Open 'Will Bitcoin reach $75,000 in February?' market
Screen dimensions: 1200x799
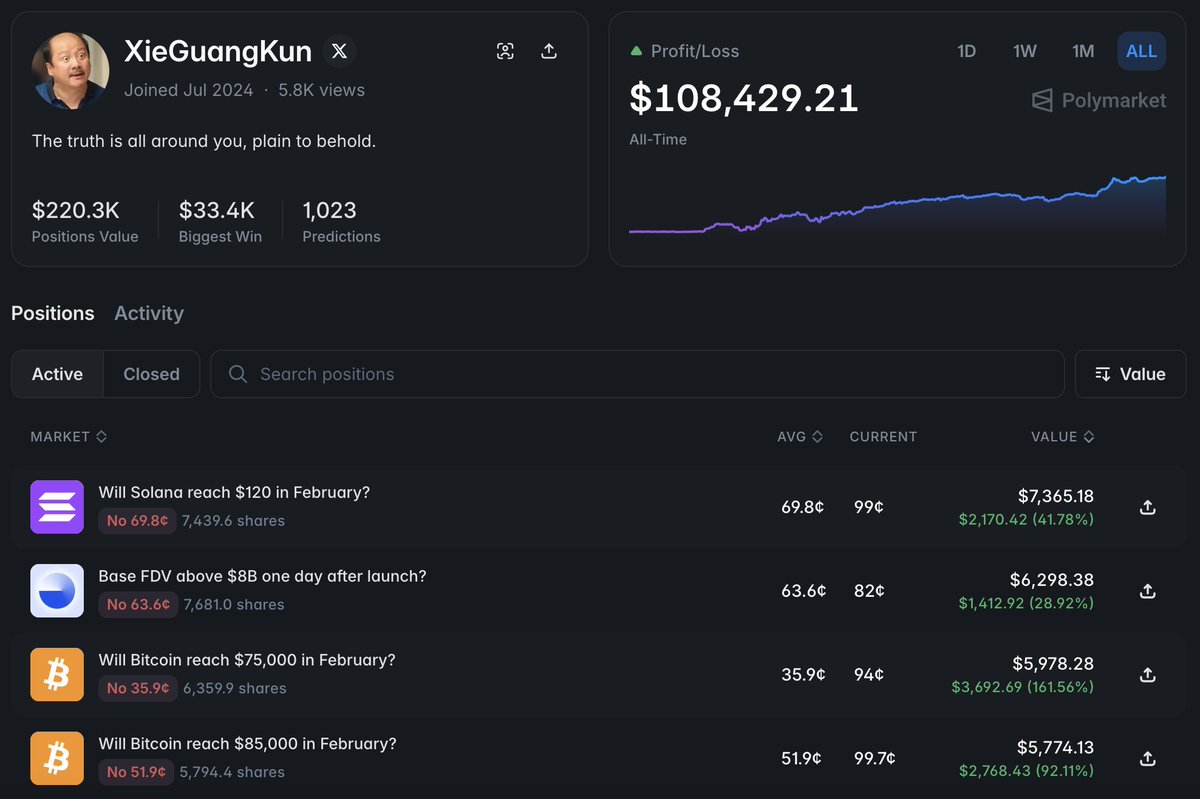coord(247,660)
